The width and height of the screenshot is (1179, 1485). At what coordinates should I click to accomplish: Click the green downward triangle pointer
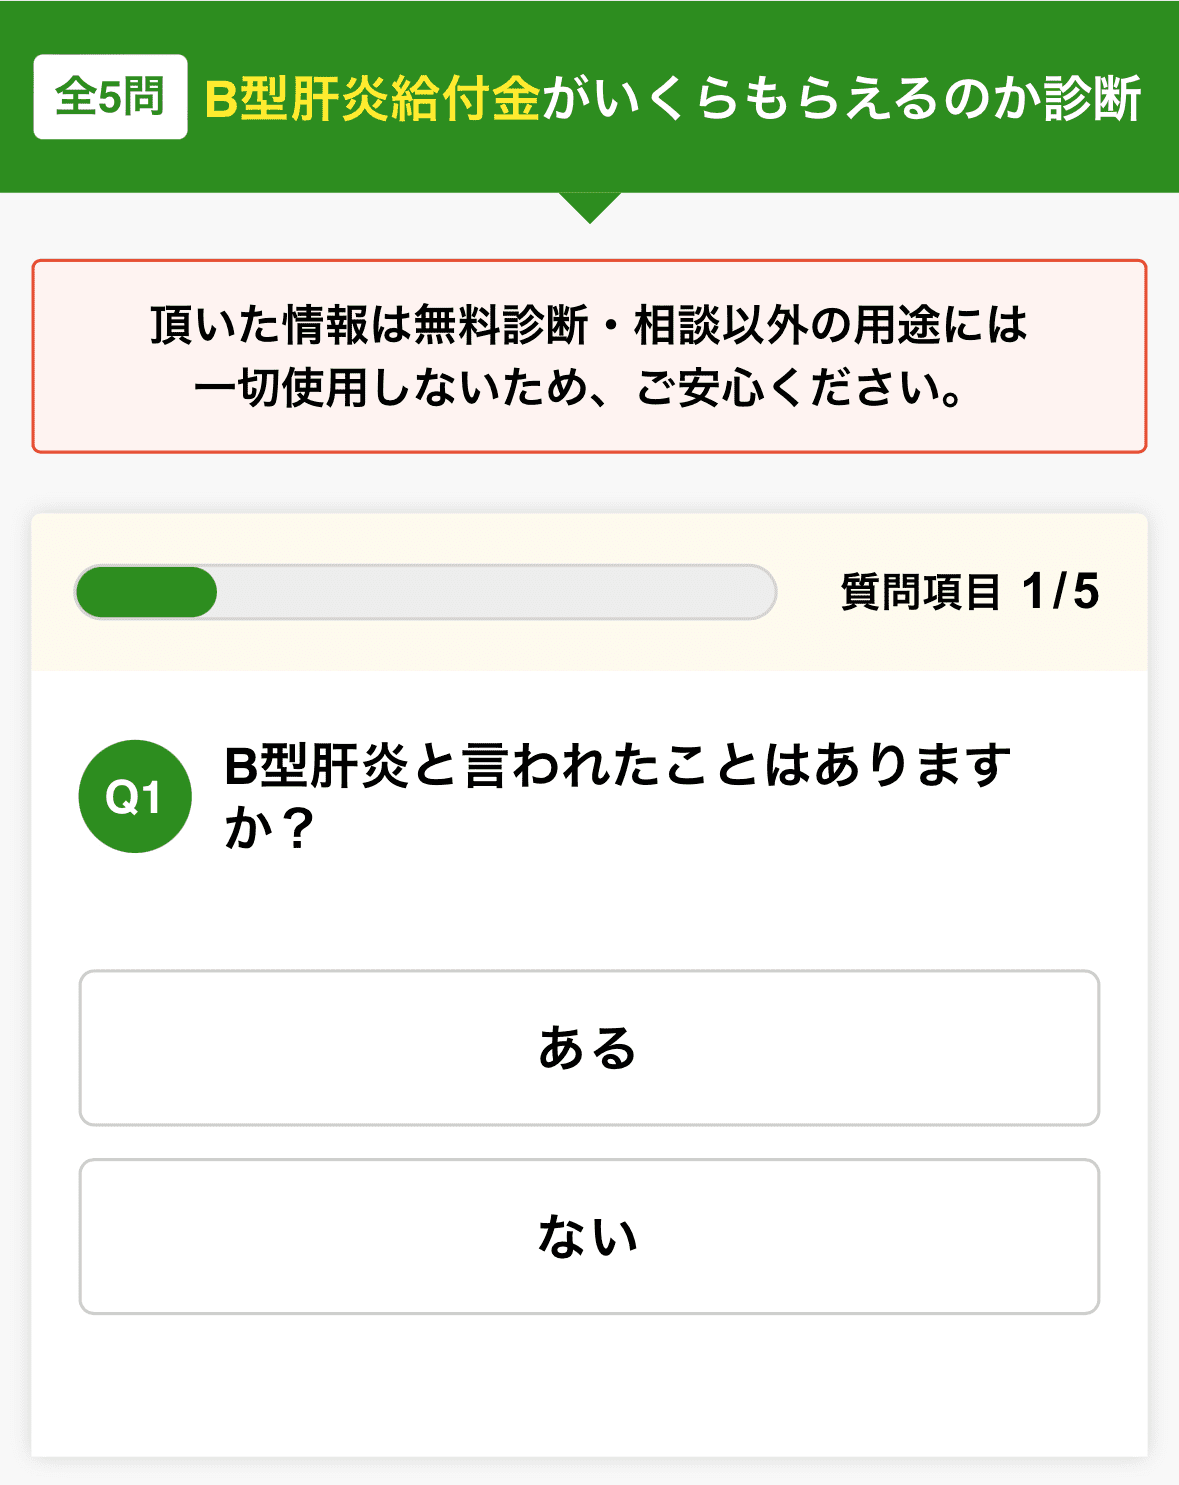click(x=590, y=207)
